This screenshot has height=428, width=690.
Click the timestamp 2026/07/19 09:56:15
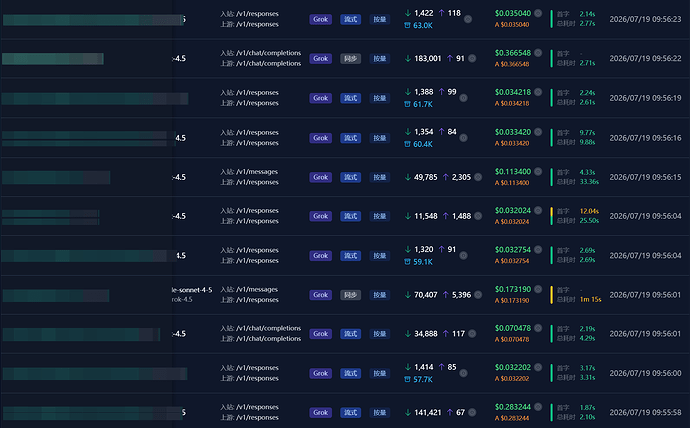point(645,177)
